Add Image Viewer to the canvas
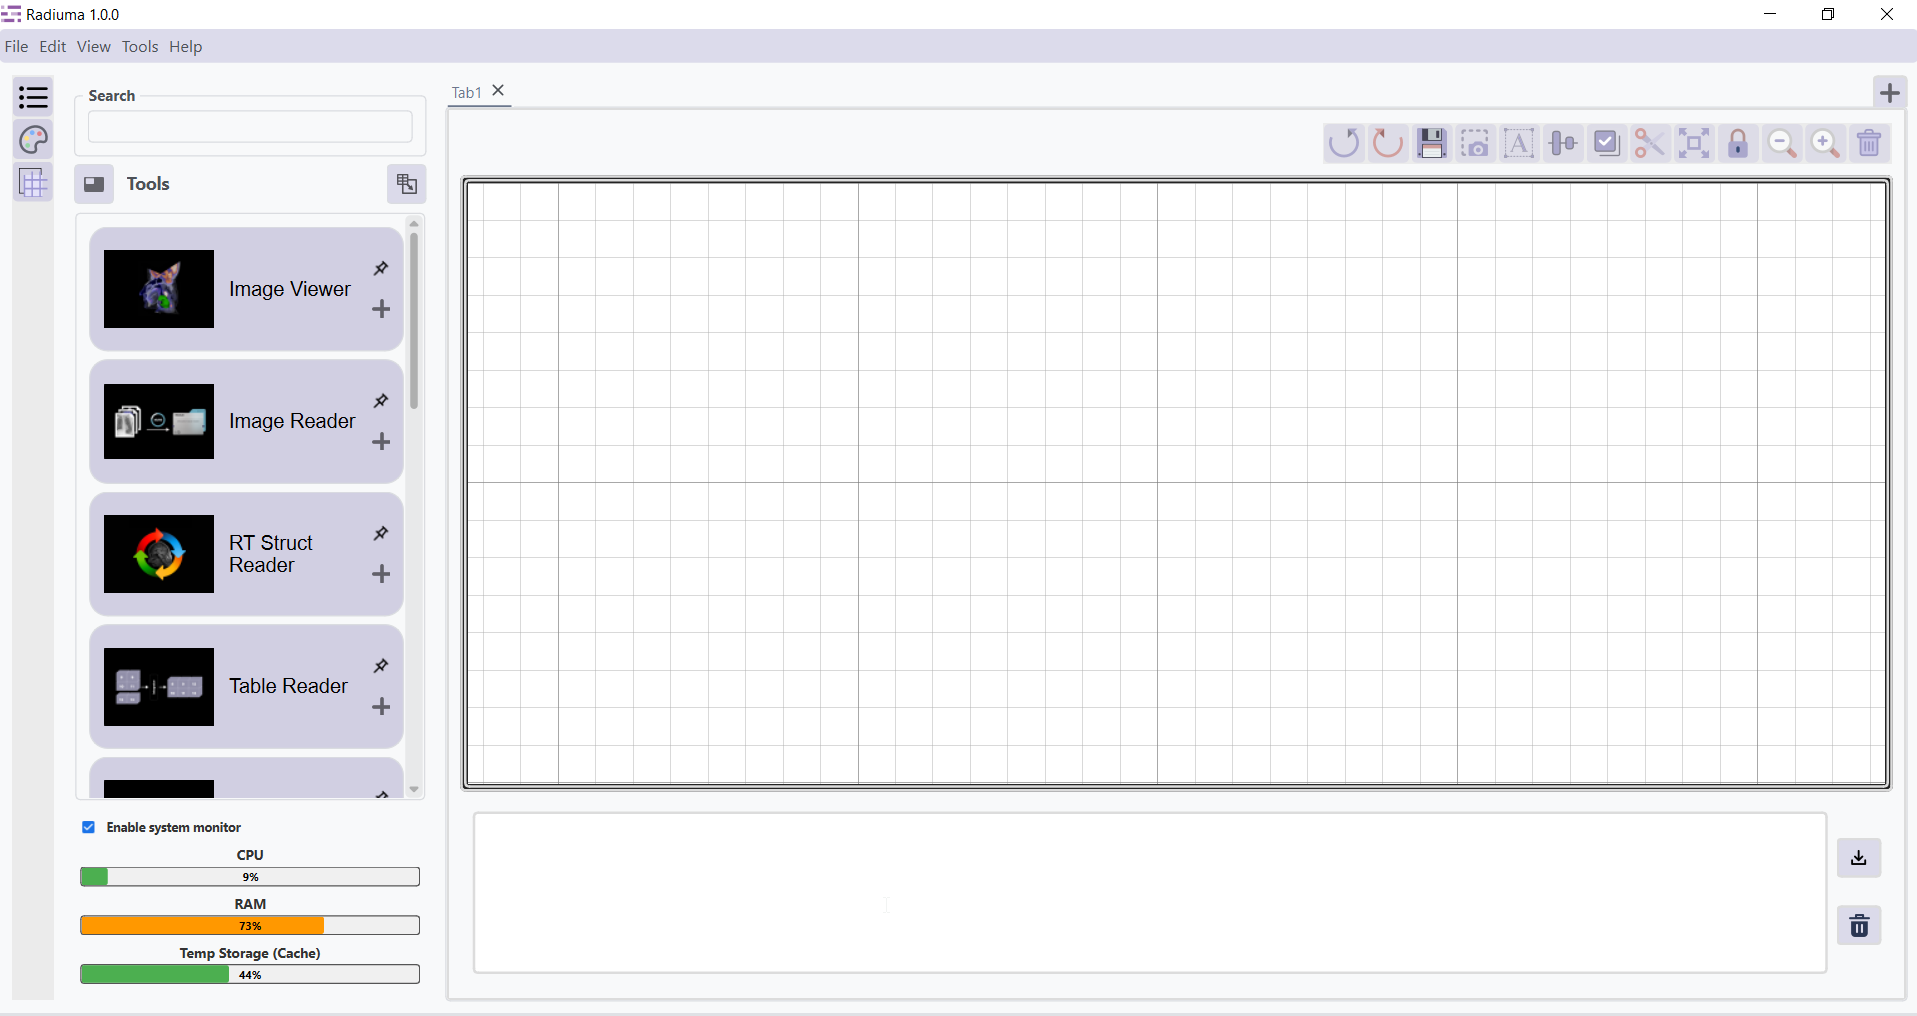The height and width of the screenshot is (1016, 1917). [381, 309]
